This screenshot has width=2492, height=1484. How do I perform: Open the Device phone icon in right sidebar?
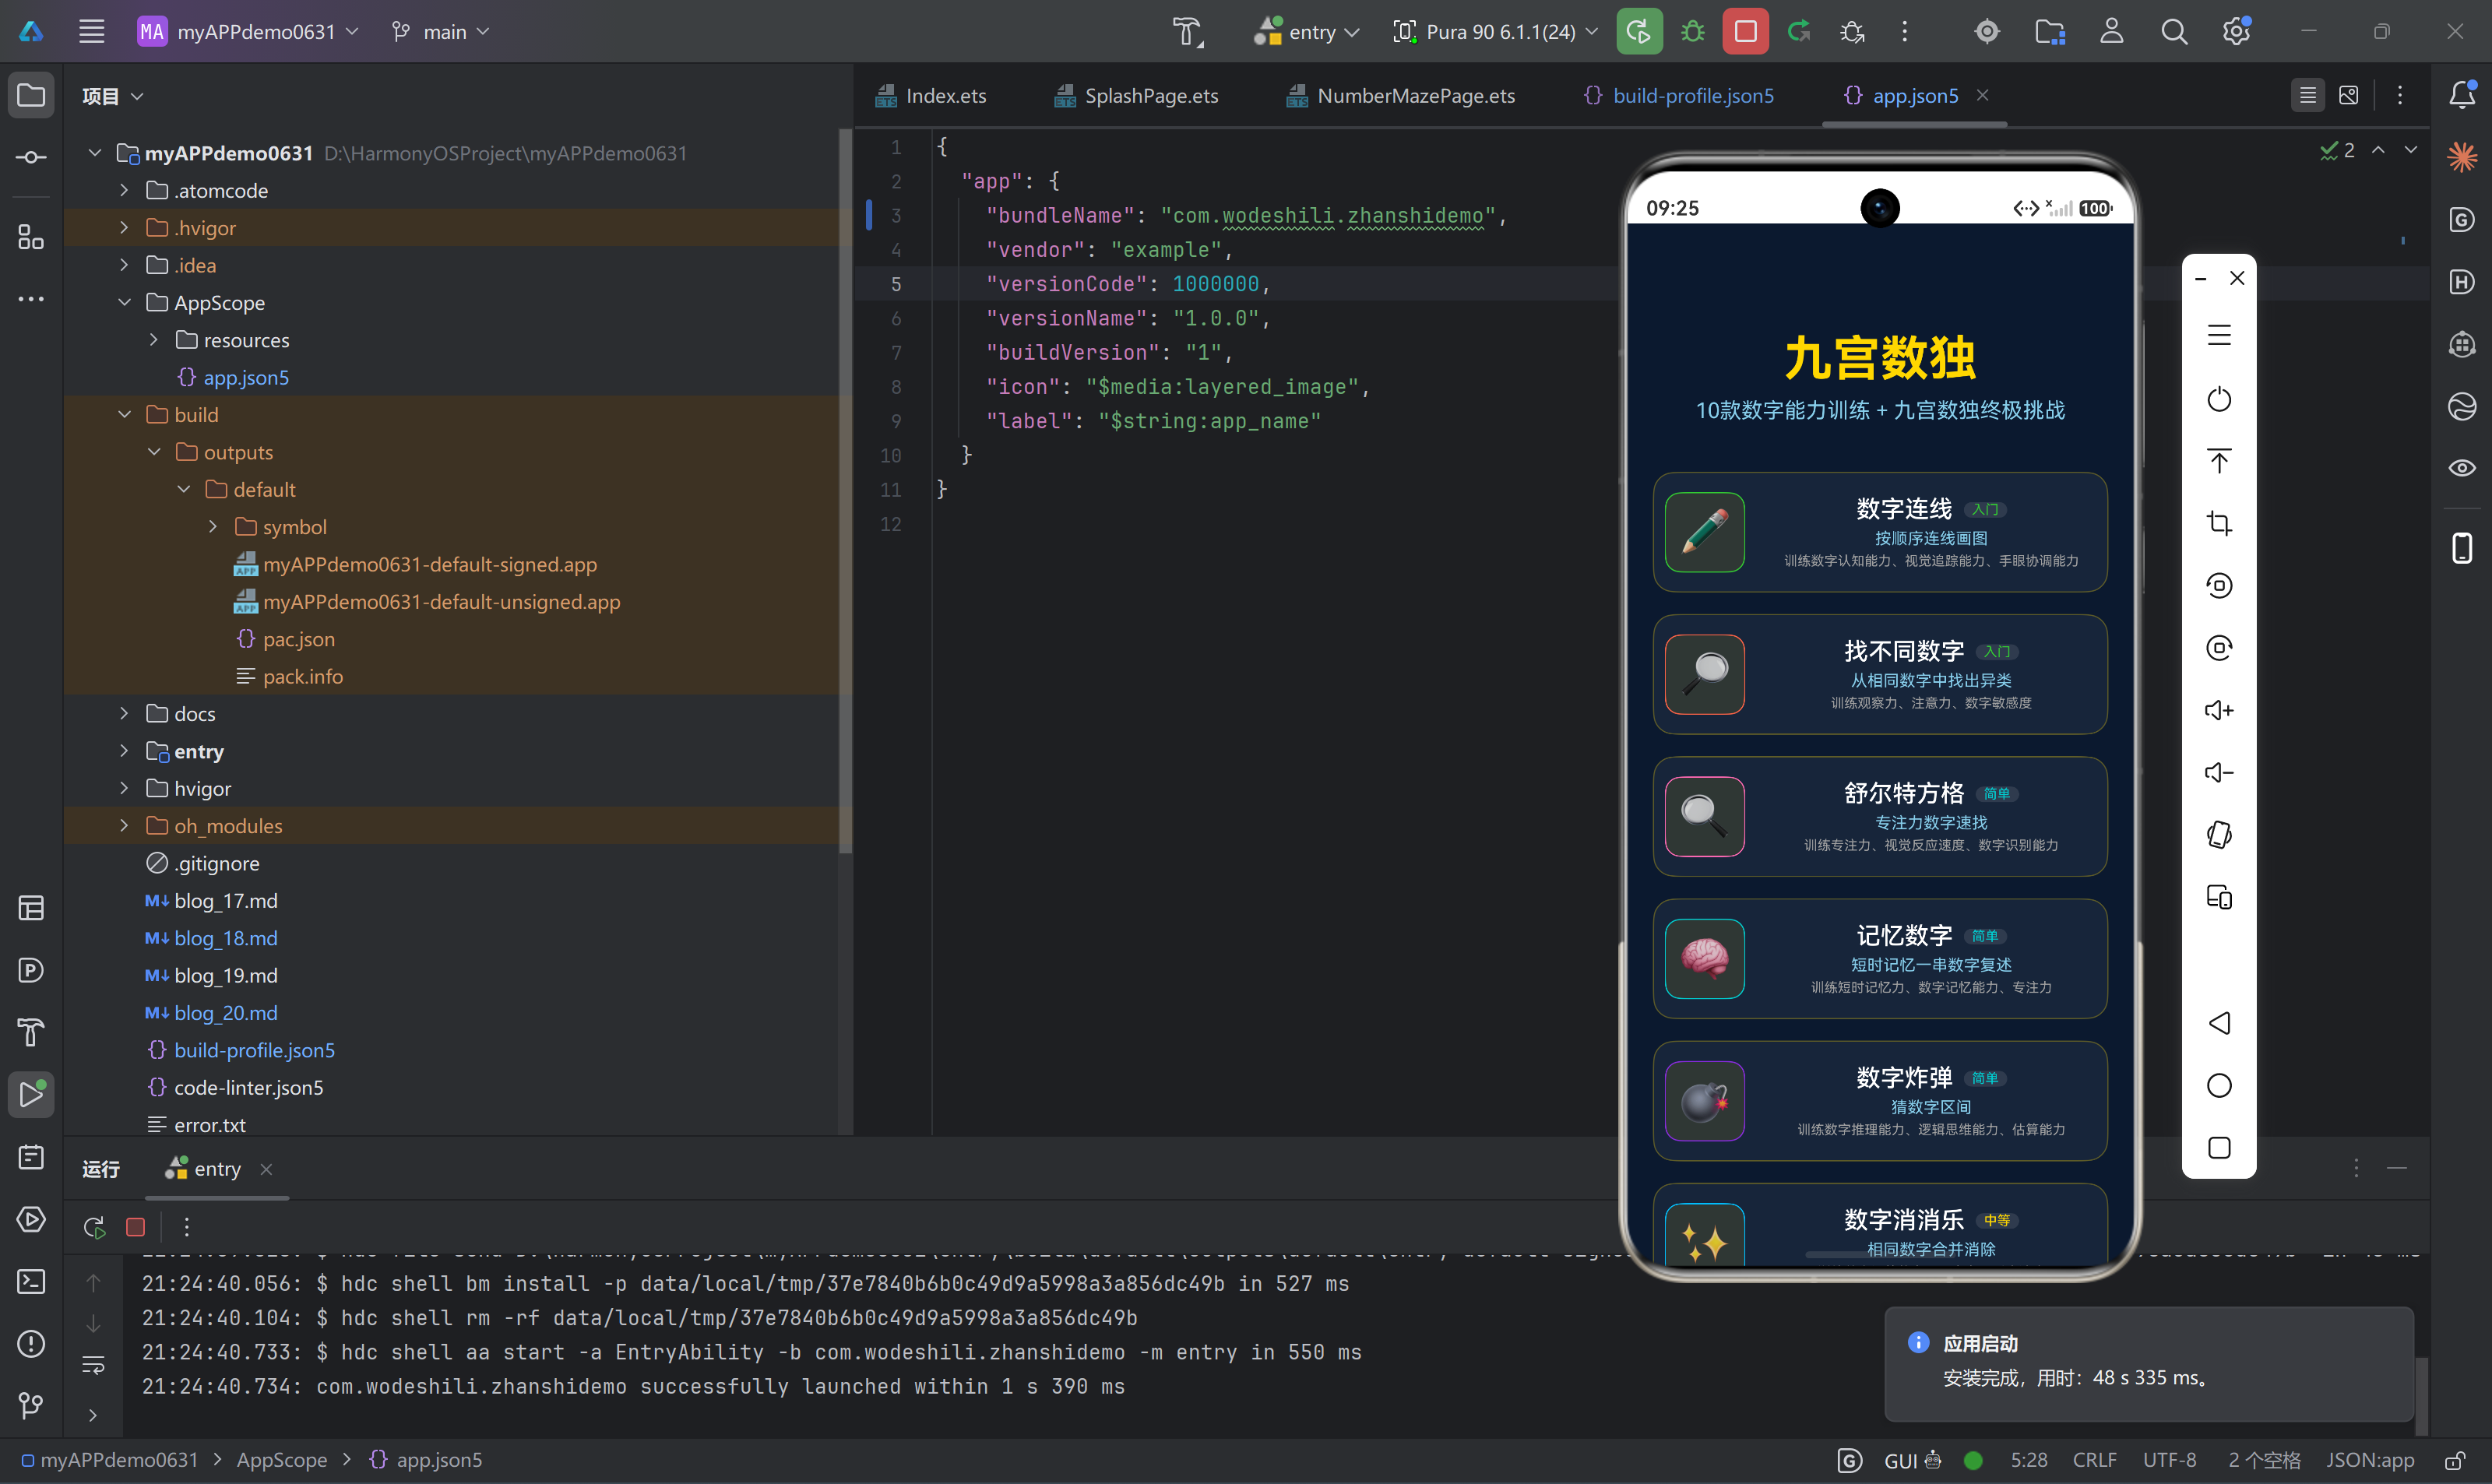click(x=2461, y=547)
